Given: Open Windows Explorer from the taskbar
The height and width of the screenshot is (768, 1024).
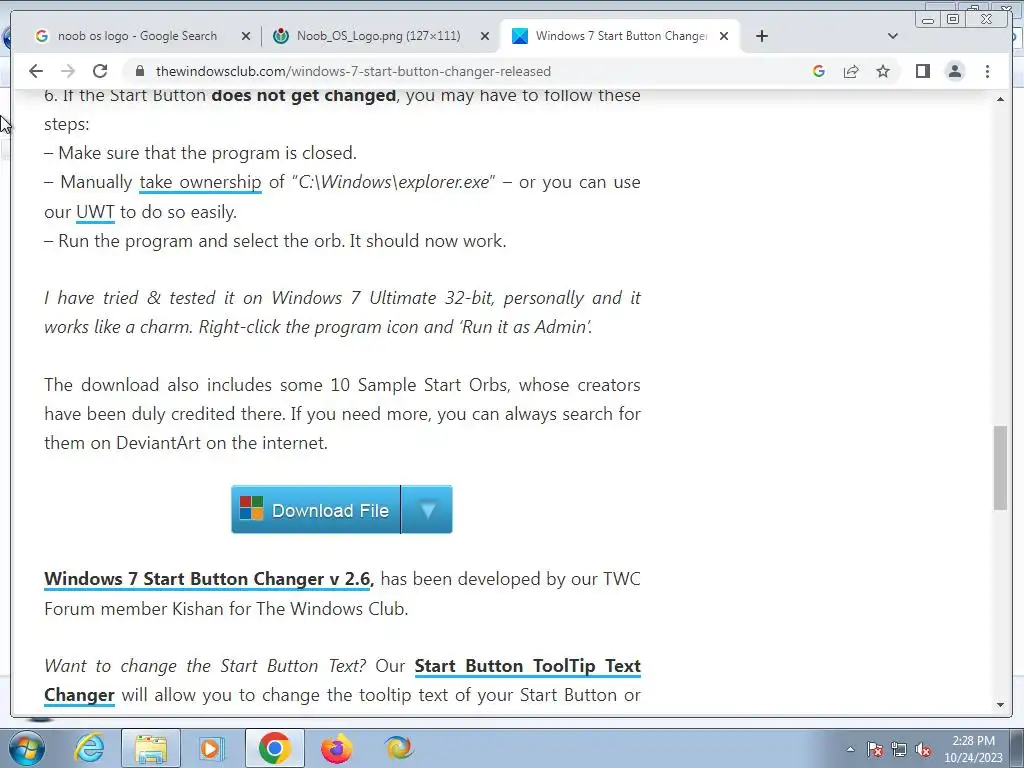Looking at the screenshot, I should coord(151,748).
